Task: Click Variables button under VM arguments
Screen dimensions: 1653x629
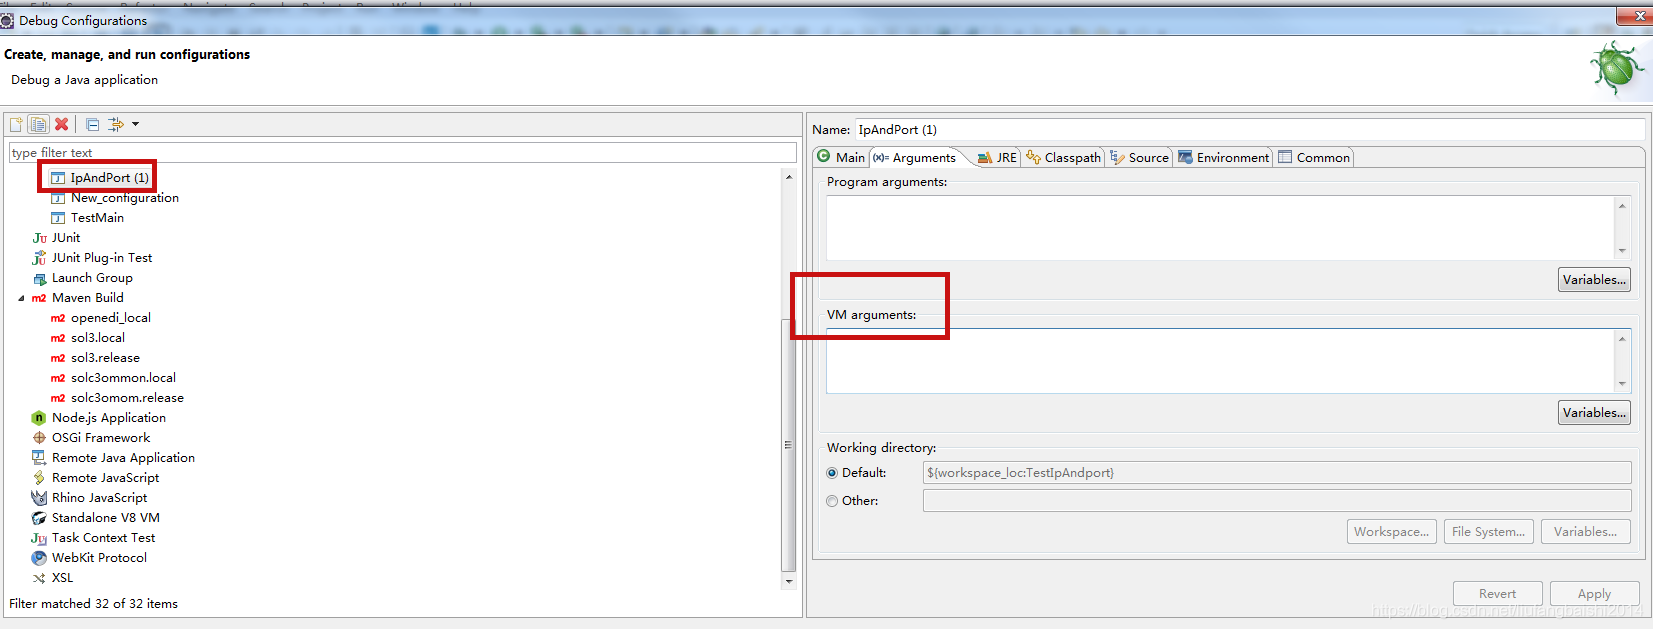Action: (1594, 413)
